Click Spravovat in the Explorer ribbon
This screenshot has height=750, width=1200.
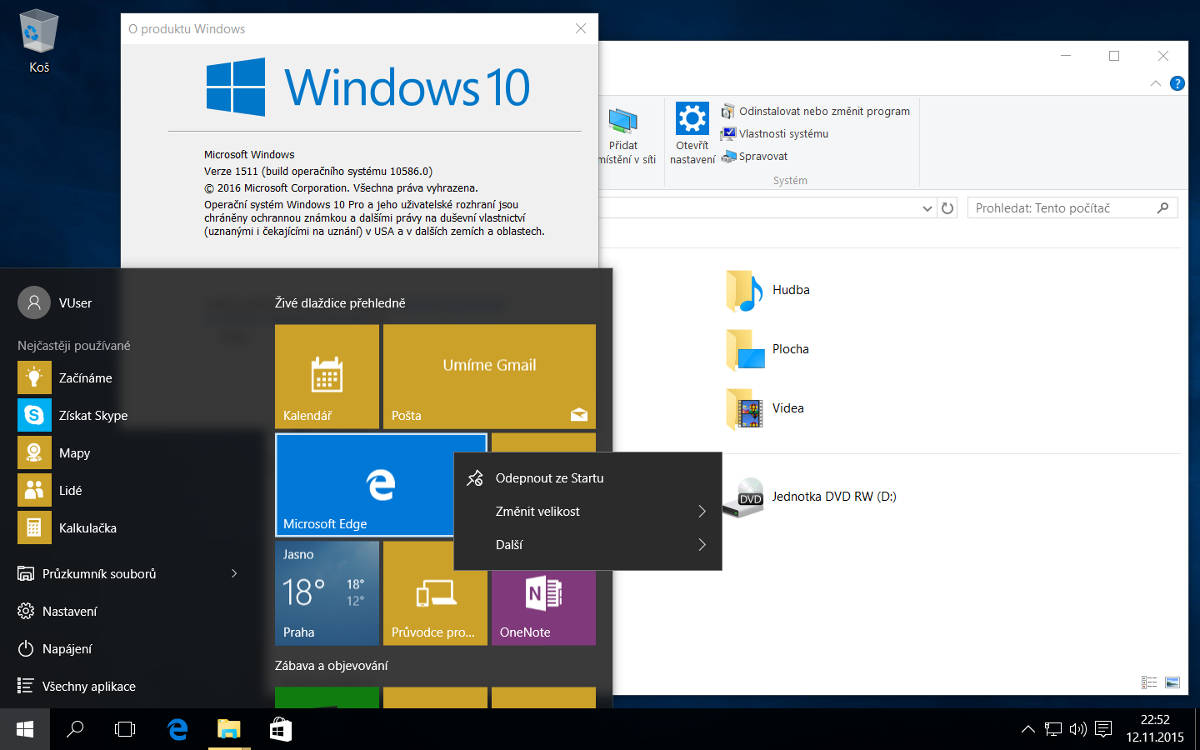tap(755, 156)
